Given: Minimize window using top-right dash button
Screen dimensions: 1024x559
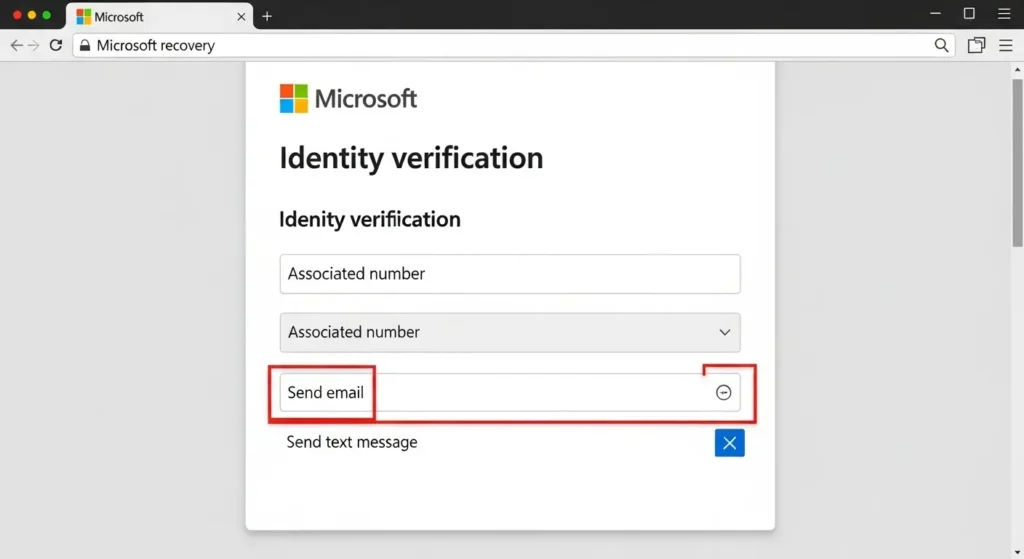Looking at the screenshot, I should point(935,13).
